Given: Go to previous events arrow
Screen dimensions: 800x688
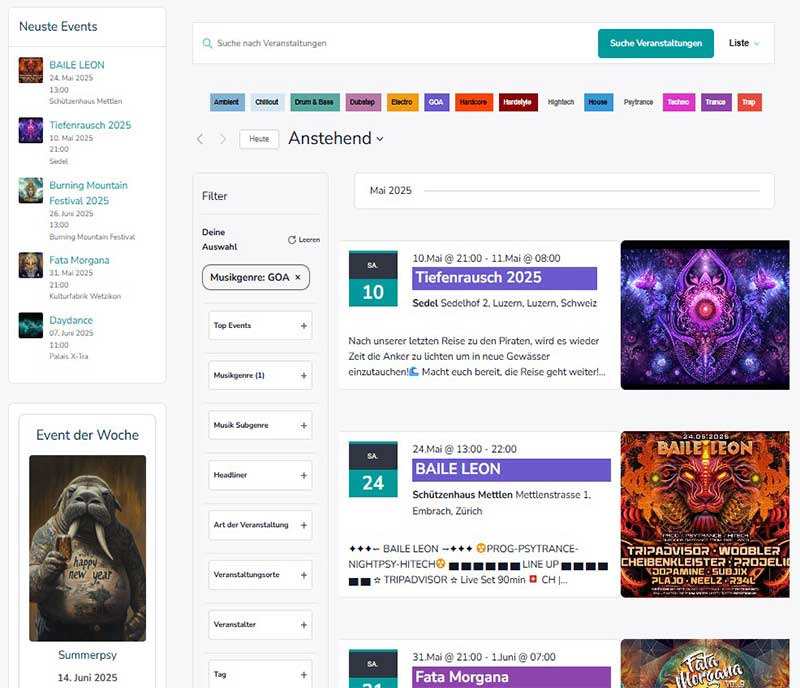Looking at the screenshot, I should pos(200,139).
